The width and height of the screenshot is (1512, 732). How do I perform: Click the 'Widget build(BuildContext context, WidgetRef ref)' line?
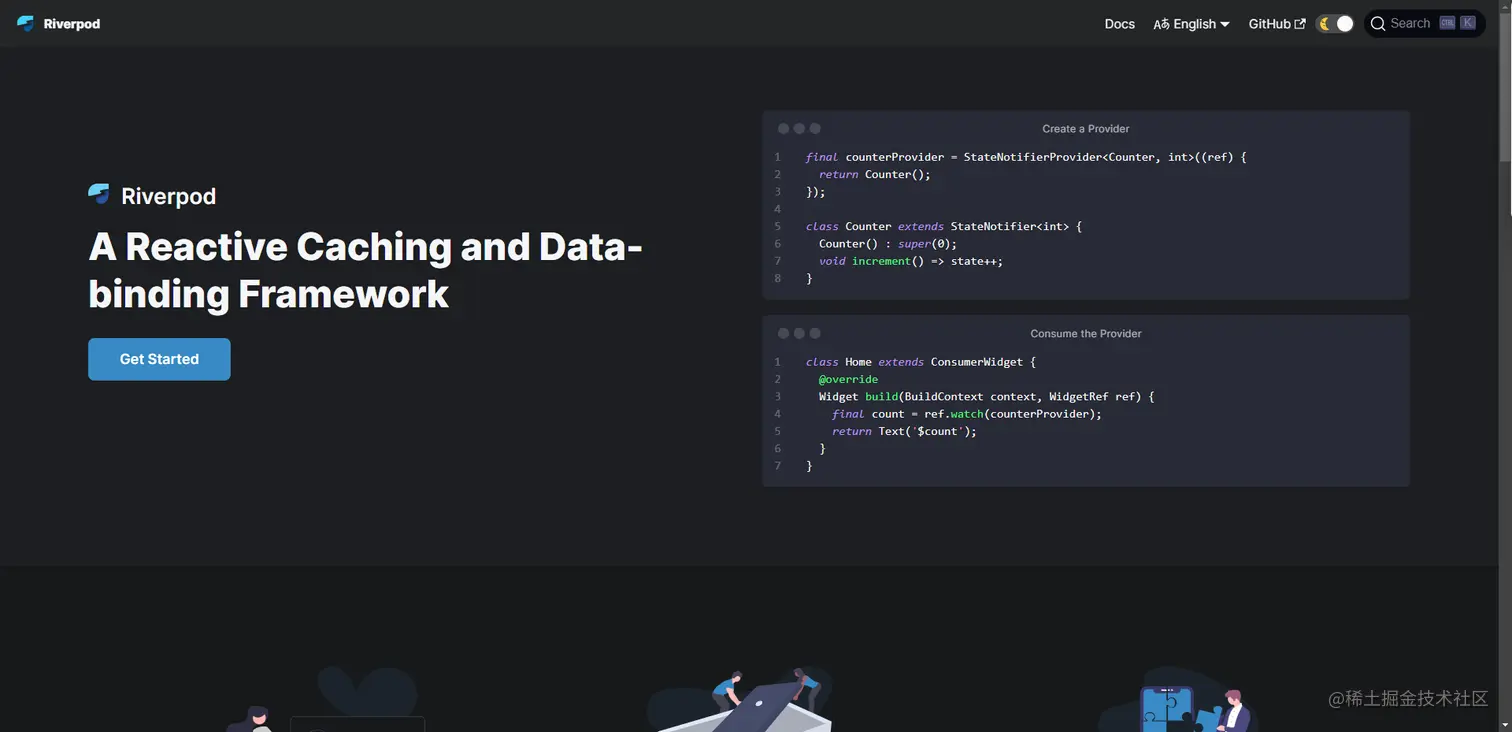pyautogui.click(x=986, y=397)
